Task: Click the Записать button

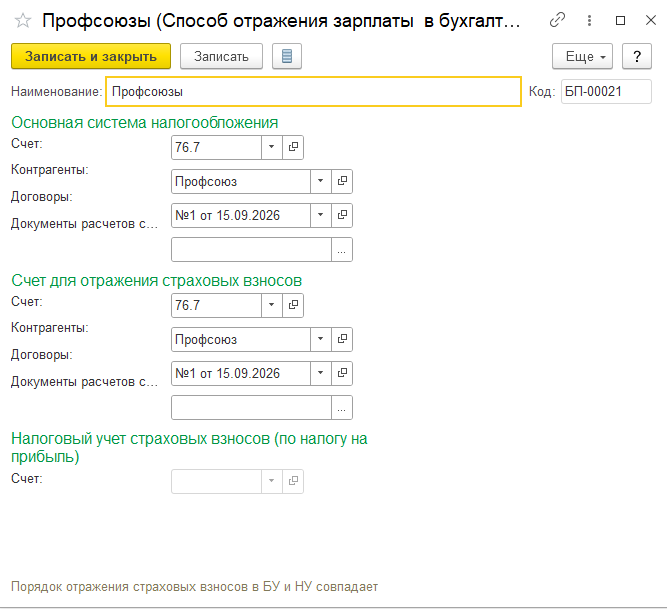Action: [221, 56]
